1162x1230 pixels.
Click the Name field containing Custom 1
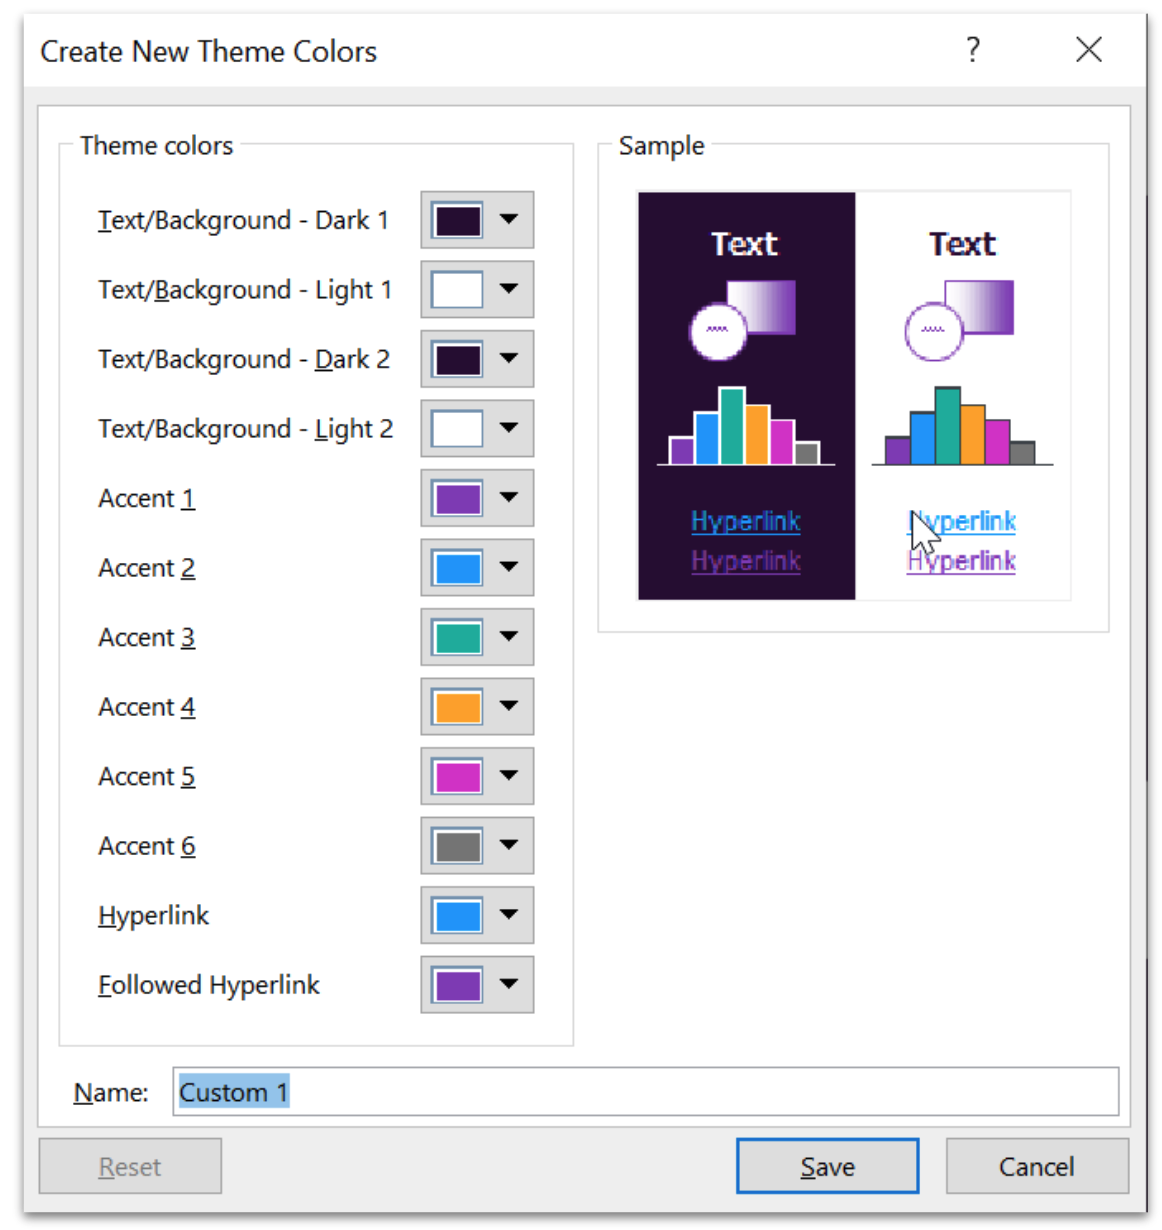coord(645,1091)
